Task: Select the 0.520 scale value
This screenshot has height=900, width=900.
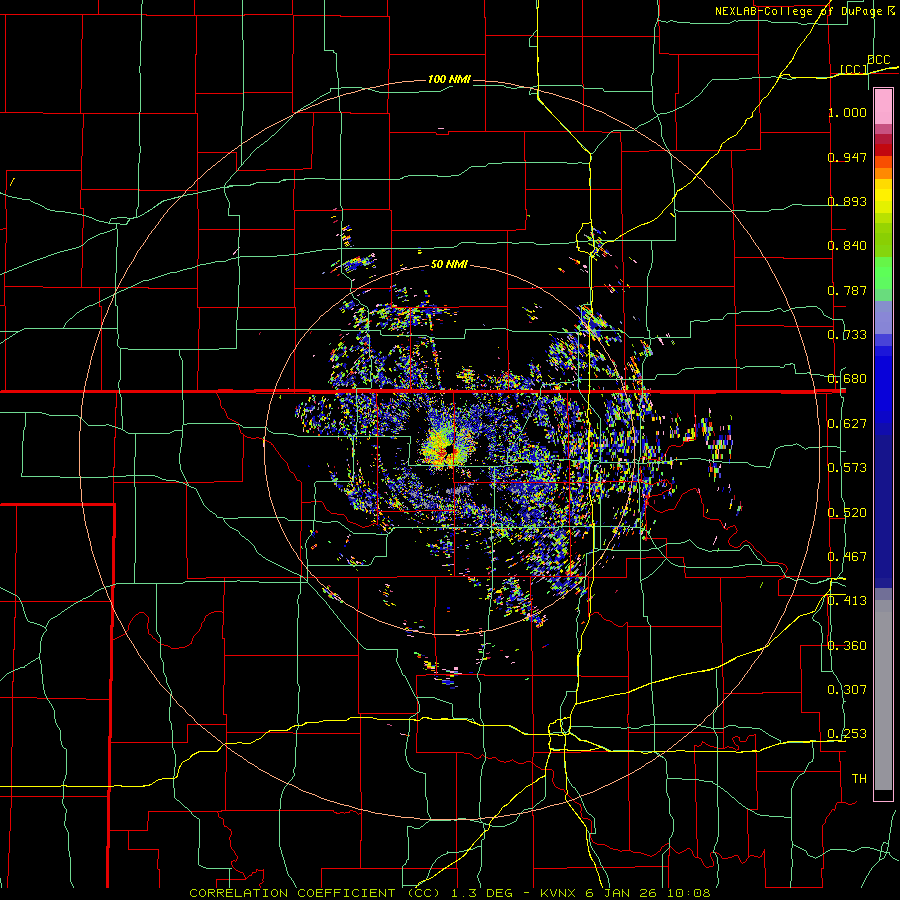Action: (847, 513)
